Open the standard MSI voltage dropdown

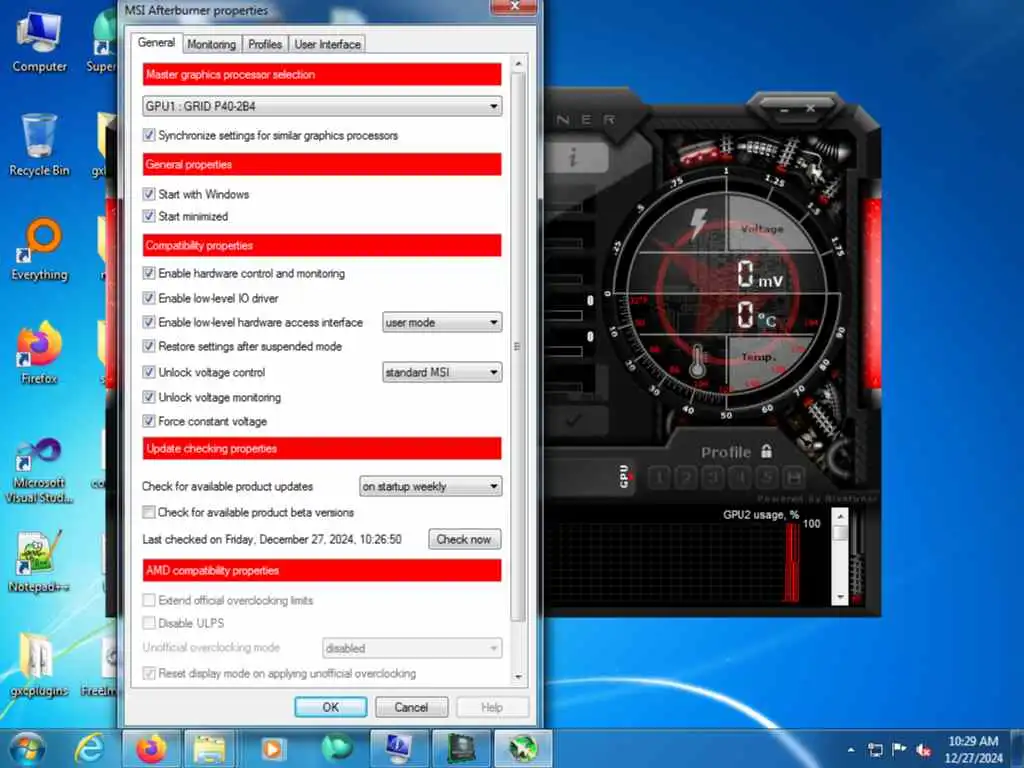coord(442,372)
